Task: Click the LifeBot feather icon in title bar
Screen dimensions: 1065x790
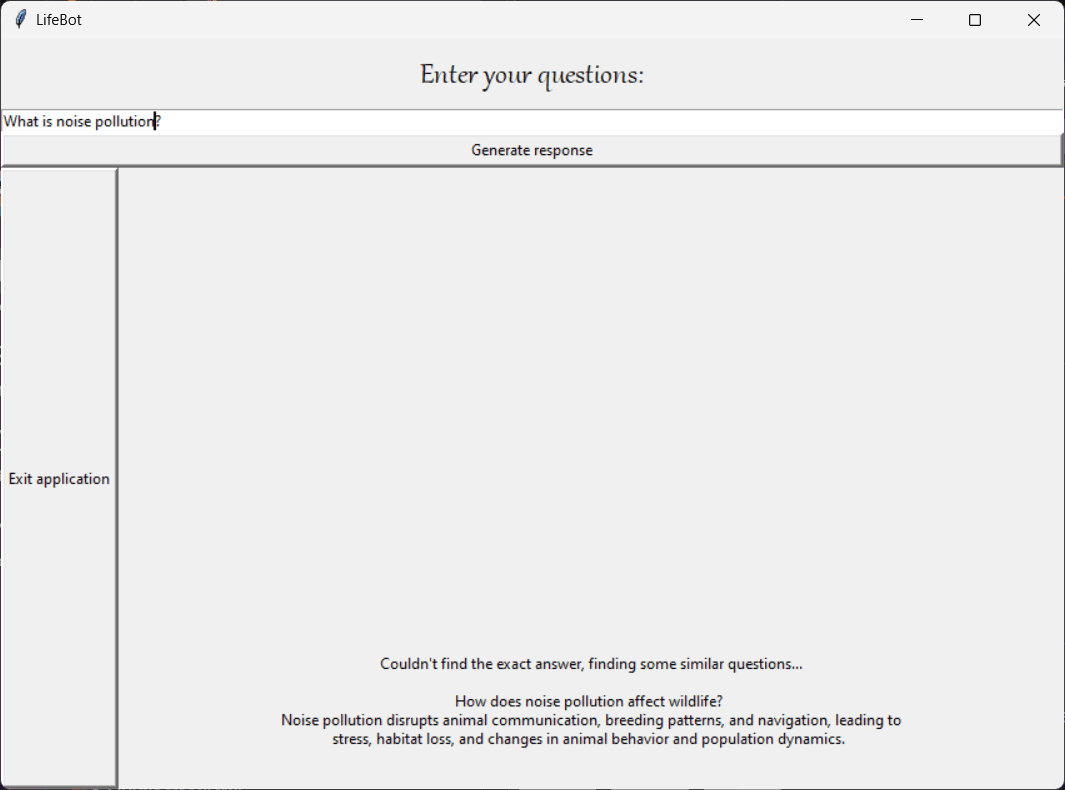Action: pyautogui.click(x=20, y=20)
